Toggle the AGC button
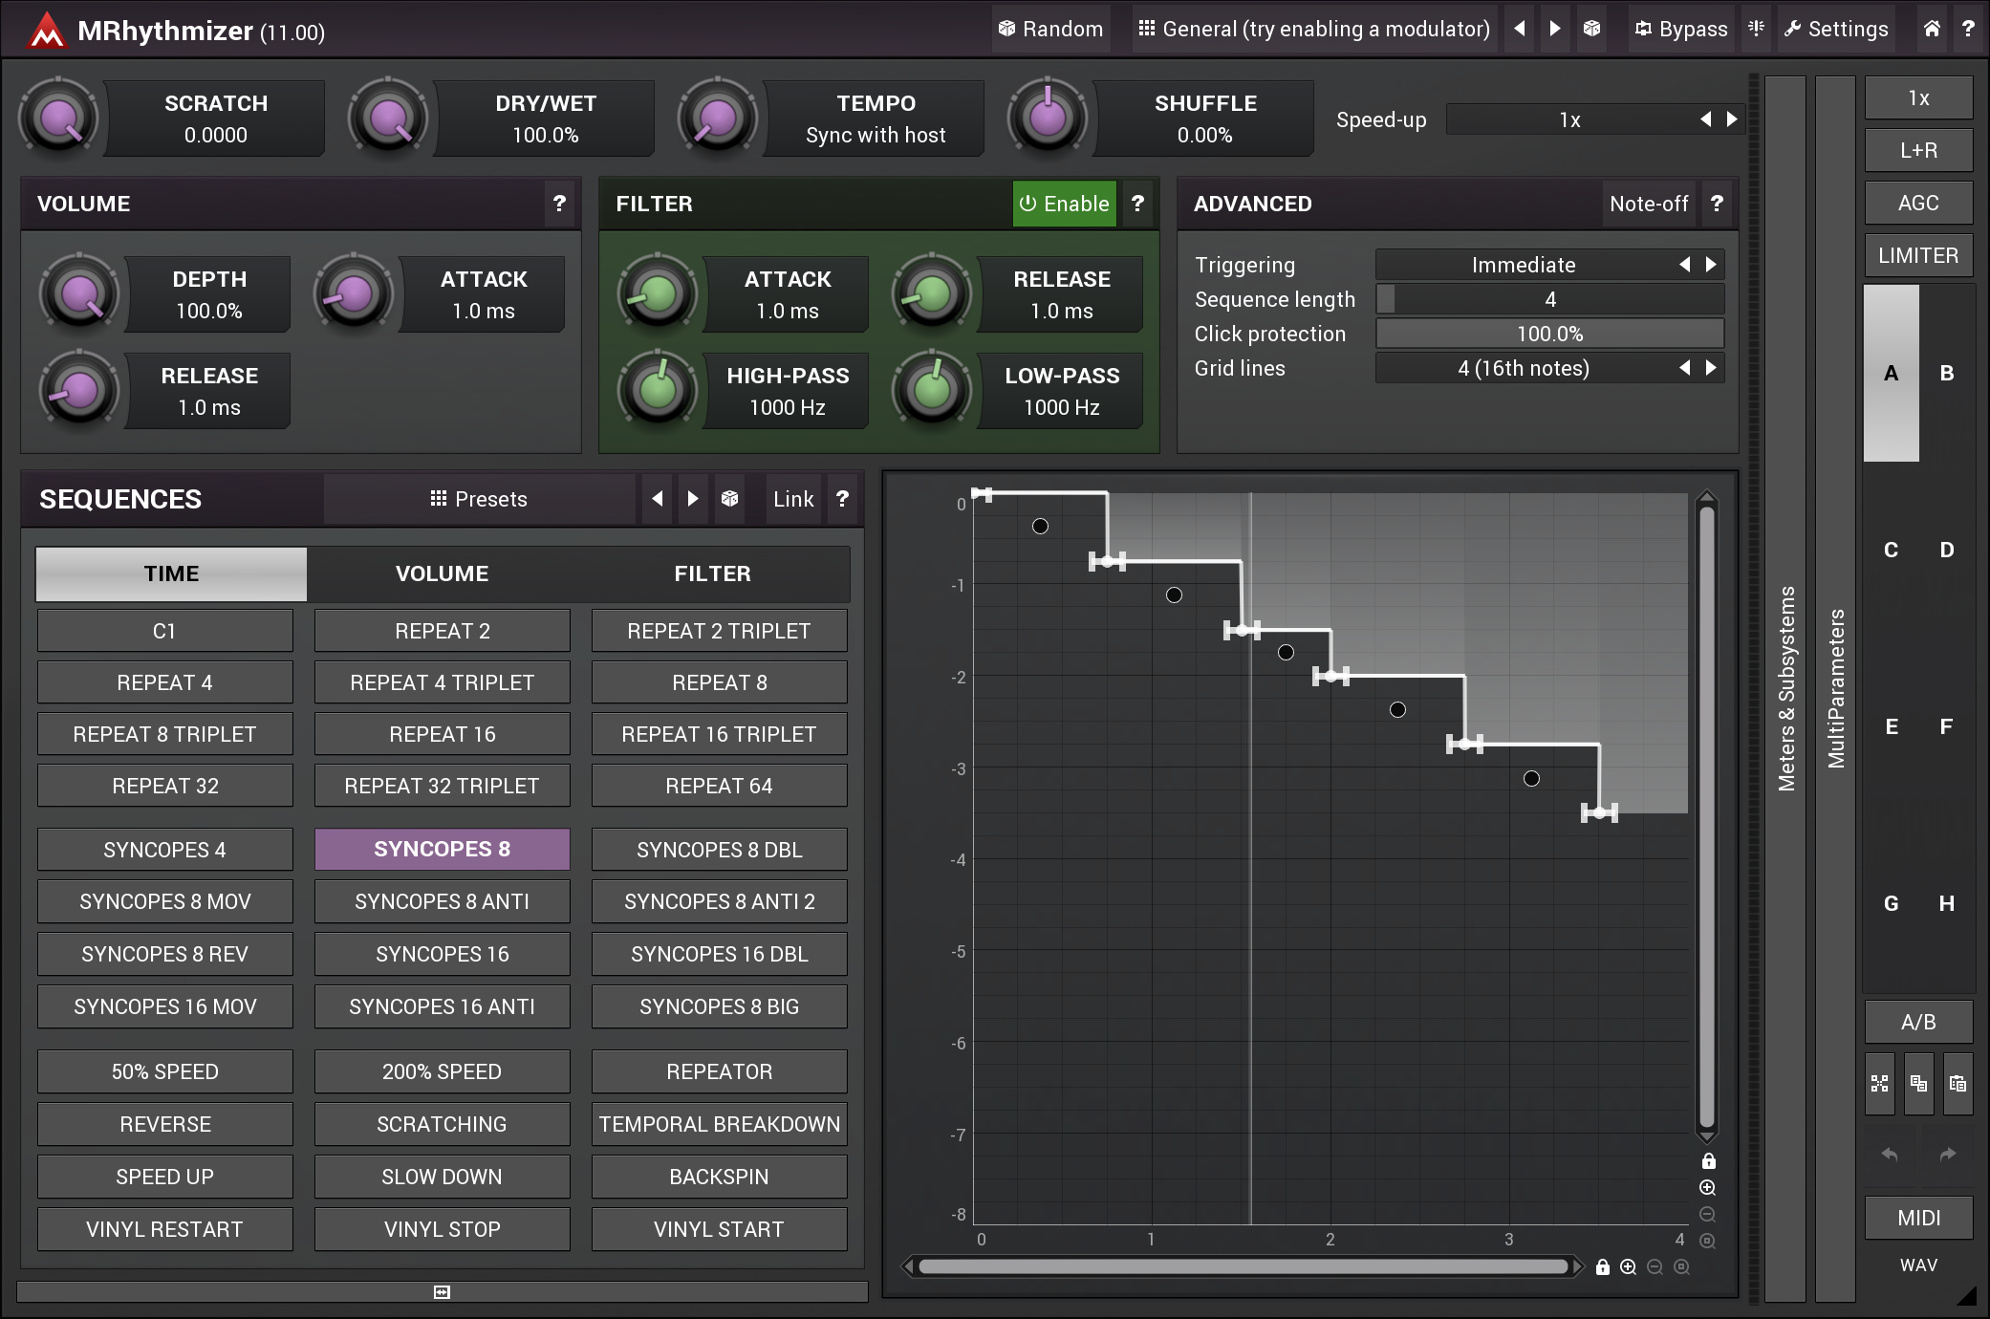The width and height of the screenshot is (1990, 1319). (1918, 203)
